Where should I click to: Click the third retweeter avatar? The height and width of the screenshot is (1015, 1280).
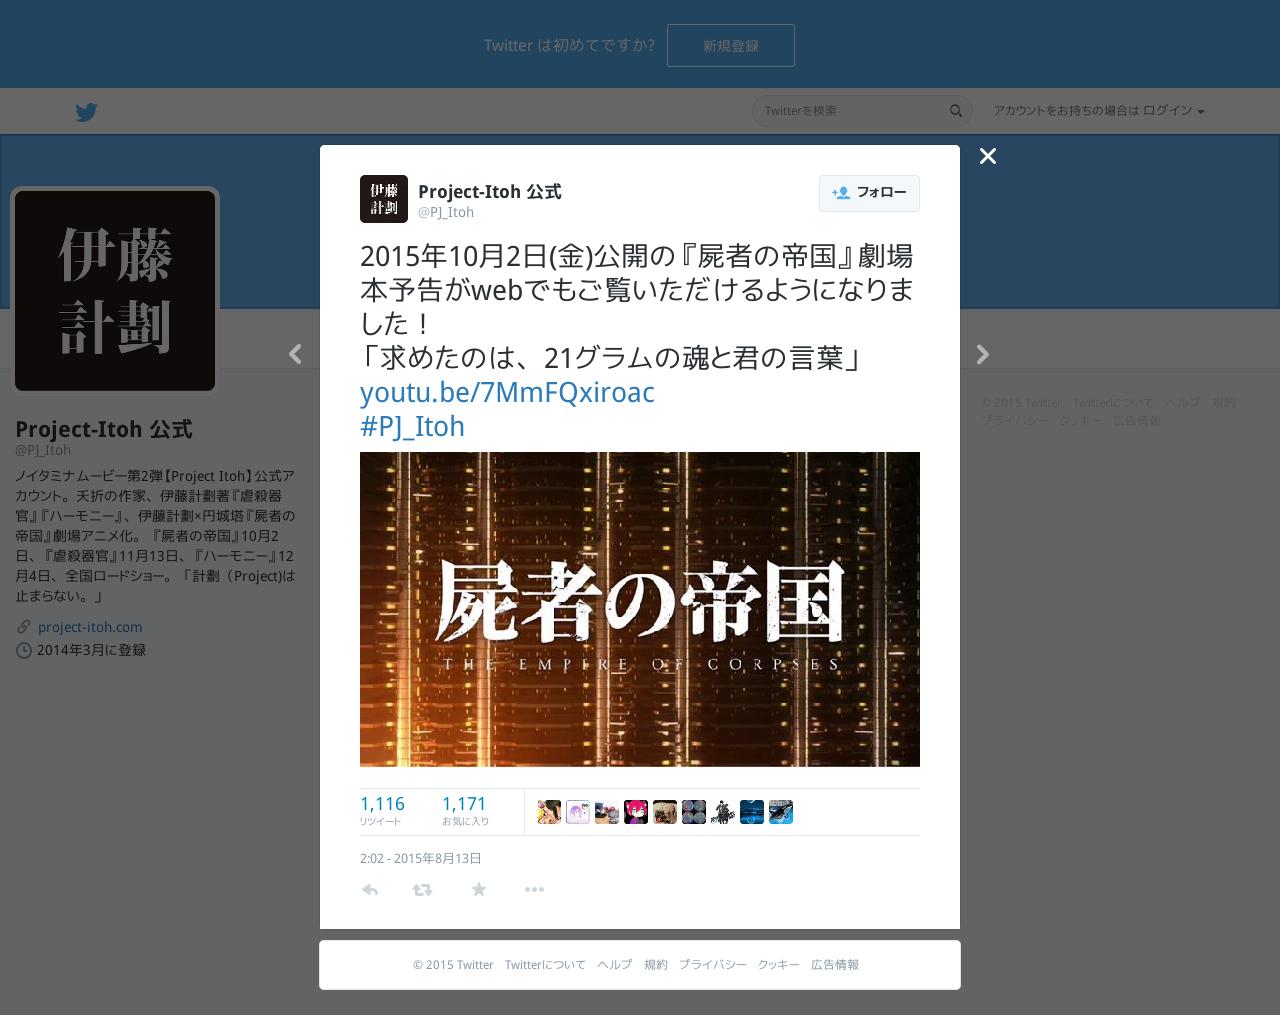607,812
